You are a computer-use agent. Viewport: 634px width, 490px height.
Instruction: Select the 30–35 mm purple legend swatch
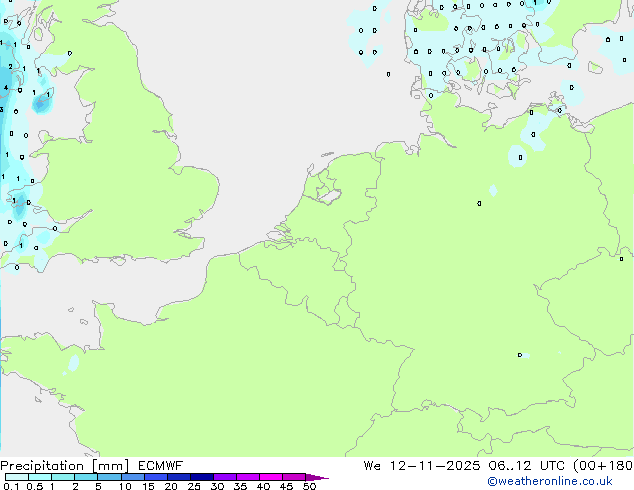click(225, 477)
